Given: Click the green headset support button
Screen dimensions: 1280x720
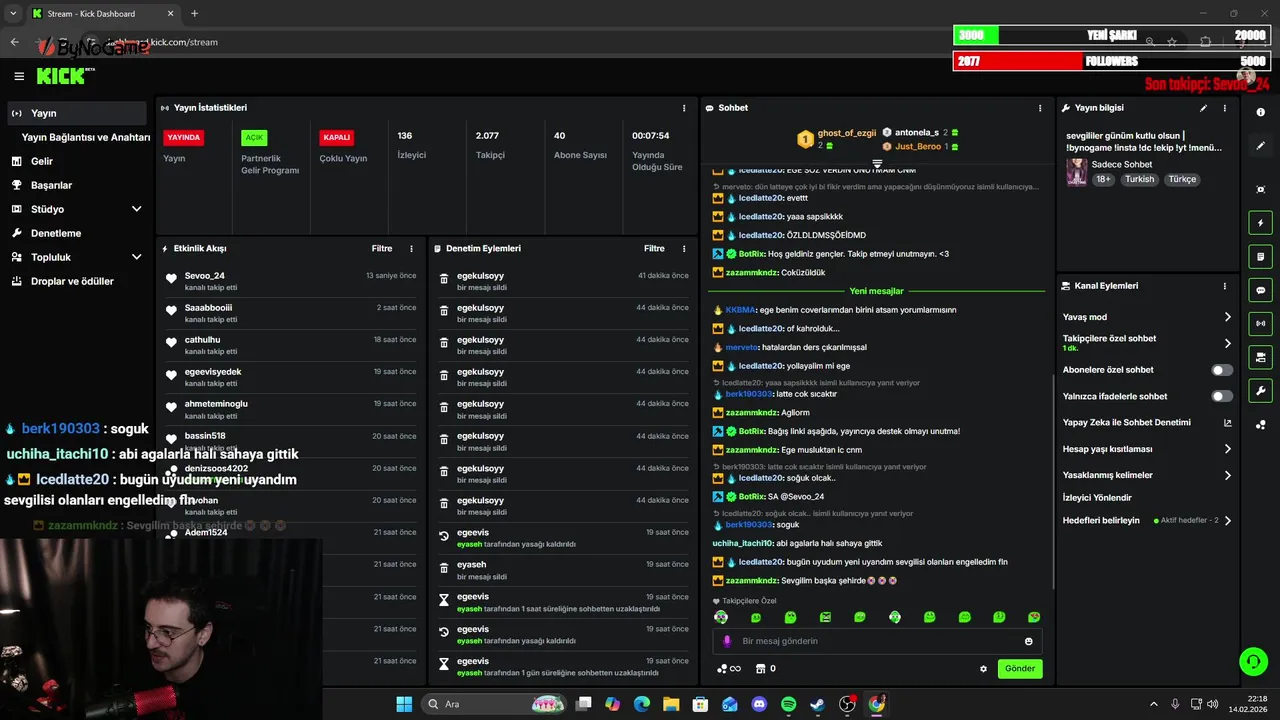Looking at the screenshot, I should (1253, 661).
